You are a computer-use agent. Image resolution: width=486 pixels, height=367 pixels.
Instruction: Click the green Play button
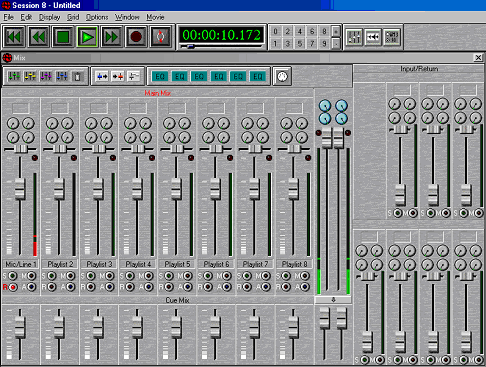[87, 37]
